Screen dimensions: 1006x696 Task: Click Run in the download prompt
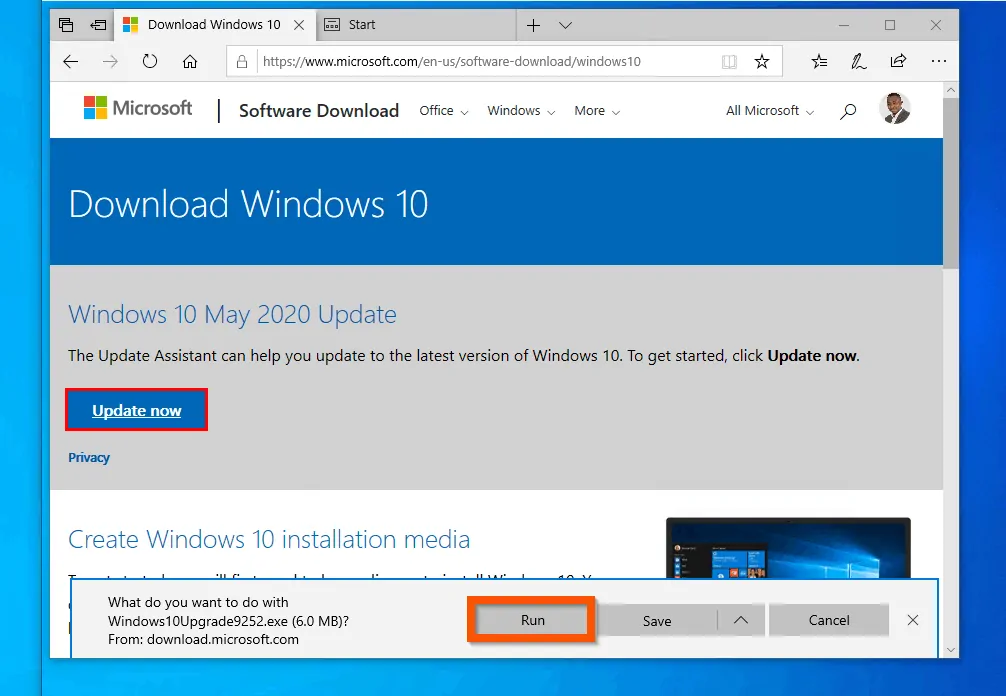click(x=533, y=620)
